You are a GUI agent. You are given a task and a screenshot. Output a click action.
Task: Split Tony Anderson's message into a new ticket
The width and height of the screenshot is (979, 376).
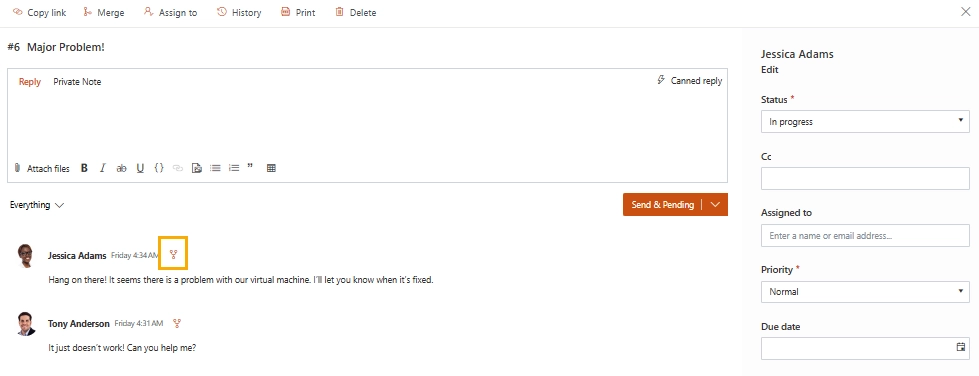177,324
